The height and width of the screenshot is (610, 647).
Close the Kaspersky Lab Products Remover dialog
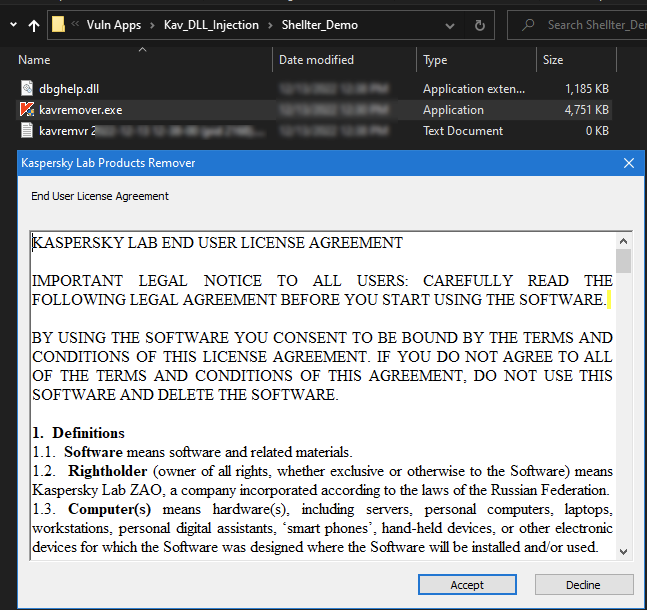click(x=629, y=163)
